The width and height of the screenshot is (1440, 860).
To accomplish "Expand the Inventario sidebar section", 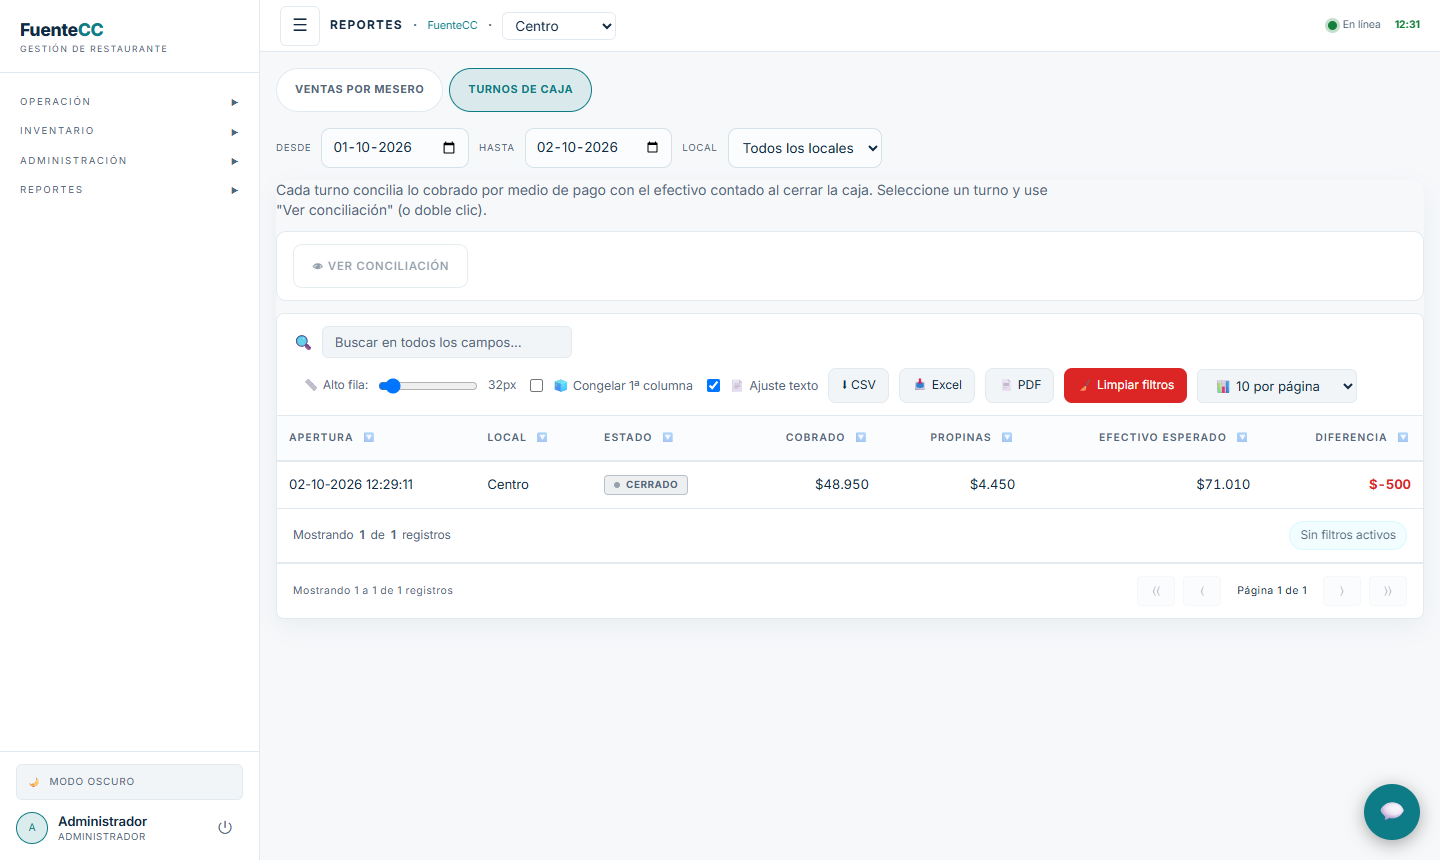I will (129, 131).
